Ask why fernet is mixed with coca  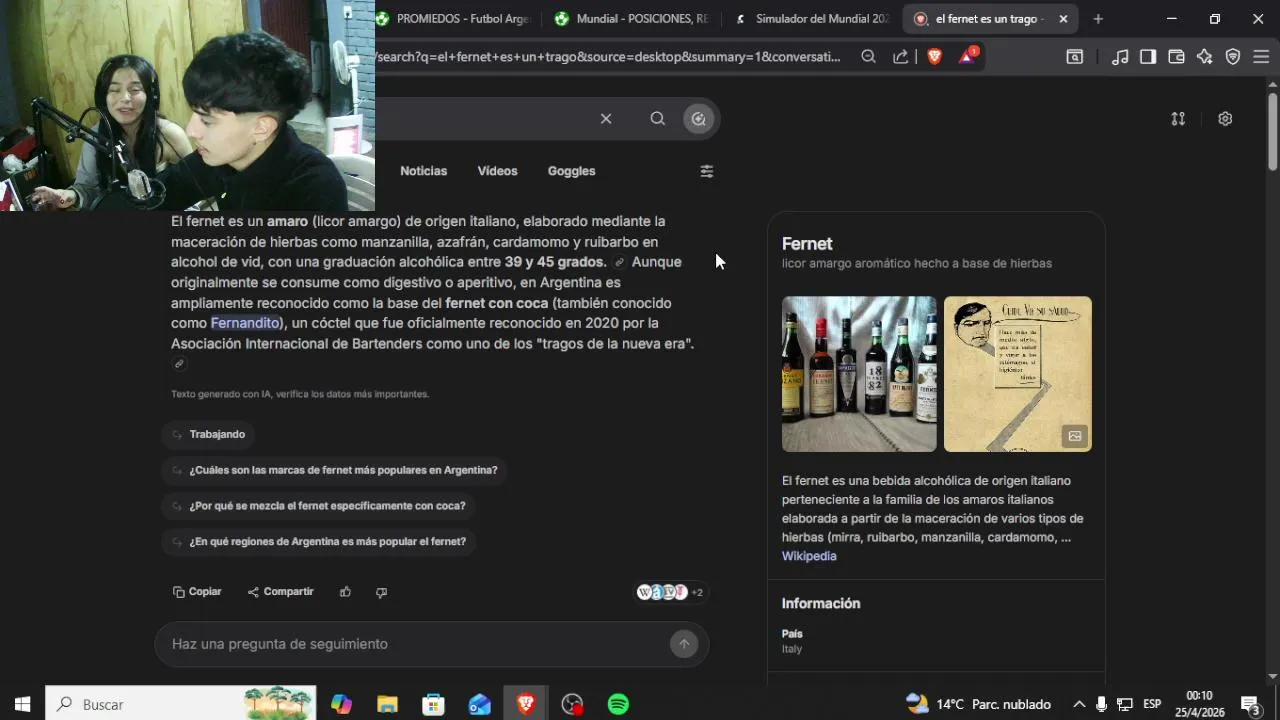(x=318, y=506)
